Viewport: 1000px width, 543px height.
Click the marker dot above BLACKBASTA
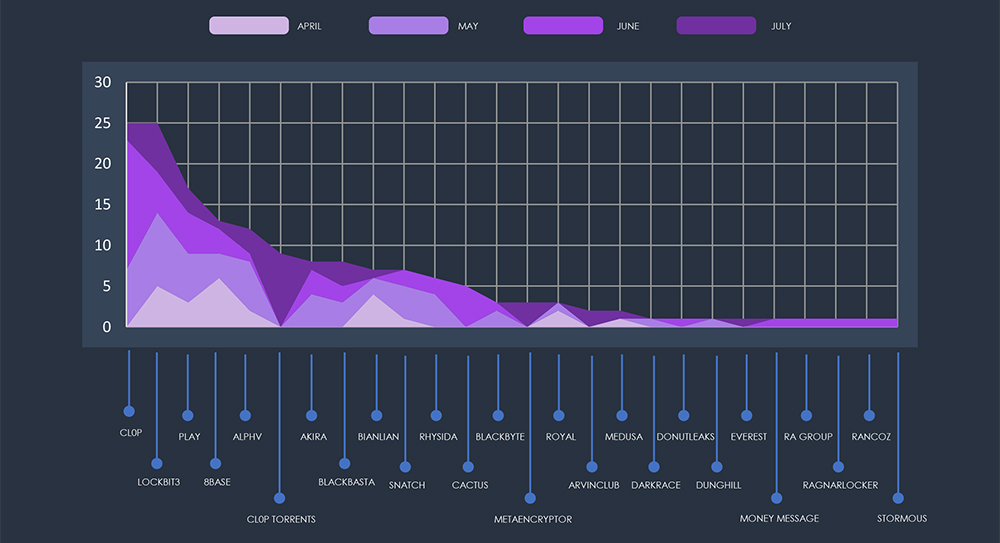click(344, 463)
